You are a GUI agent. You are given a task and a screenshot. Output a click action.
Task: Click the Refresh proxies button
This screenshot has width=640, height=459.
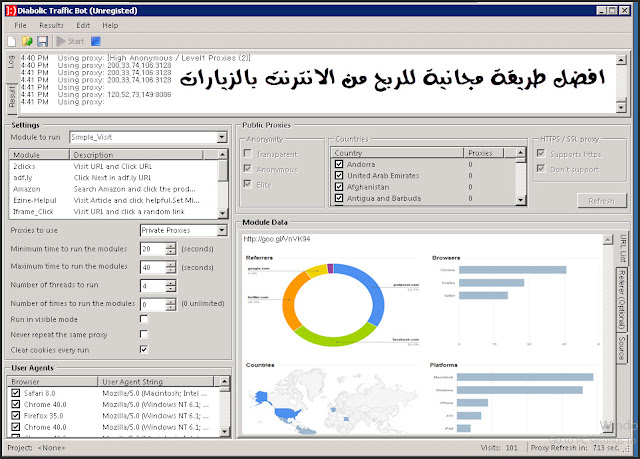[602, 201]
